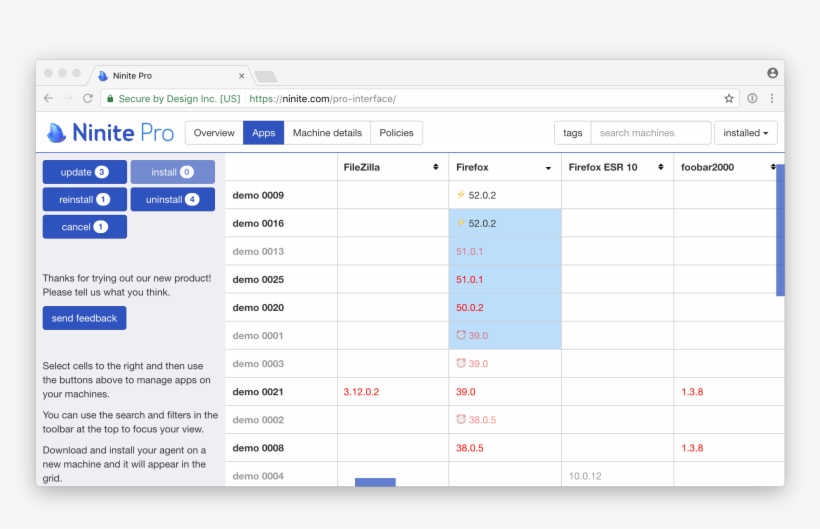Viewport: 820px width, 529px height.
Task: Select the Apps tab
Action: pyautogui.click(x=264, y=133)
